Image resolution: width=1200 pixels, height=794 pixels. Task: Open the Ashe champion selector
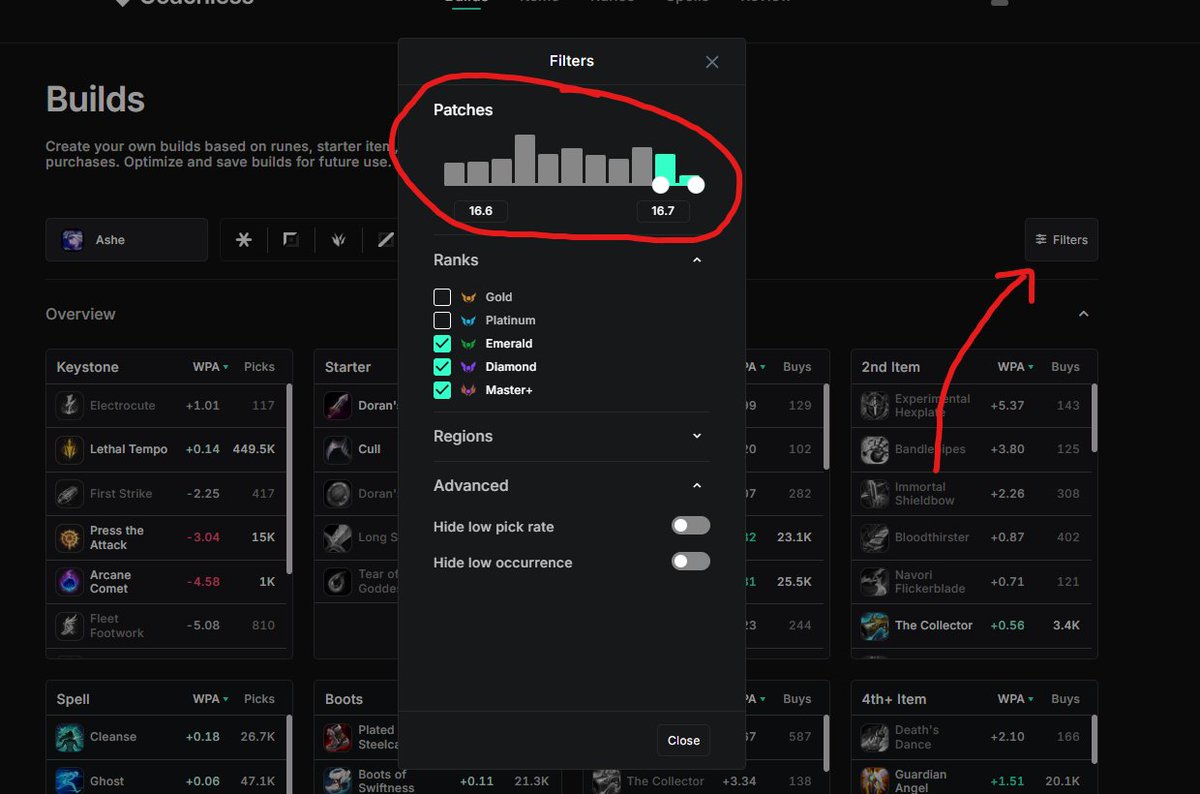click(126, 240)
